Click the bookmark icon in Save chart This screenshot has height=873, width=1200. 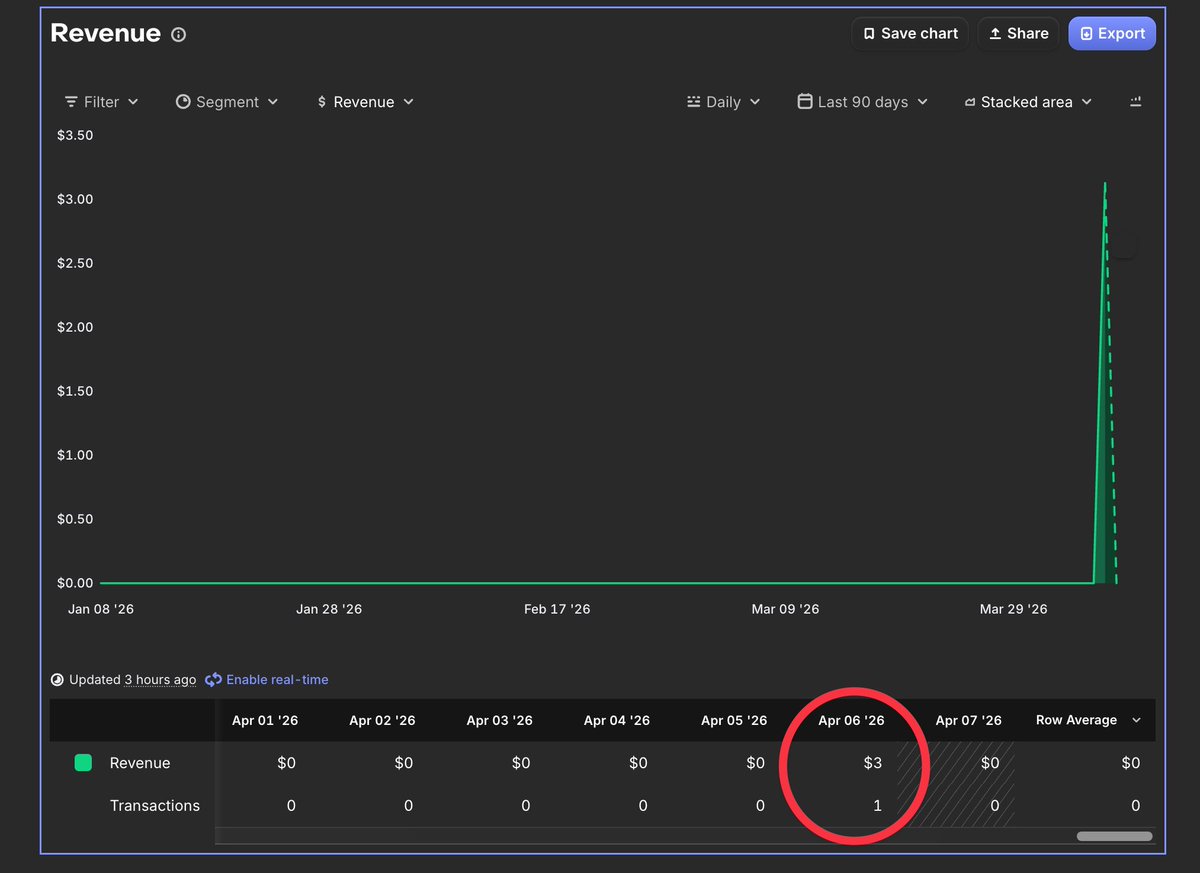coord(869,34)
